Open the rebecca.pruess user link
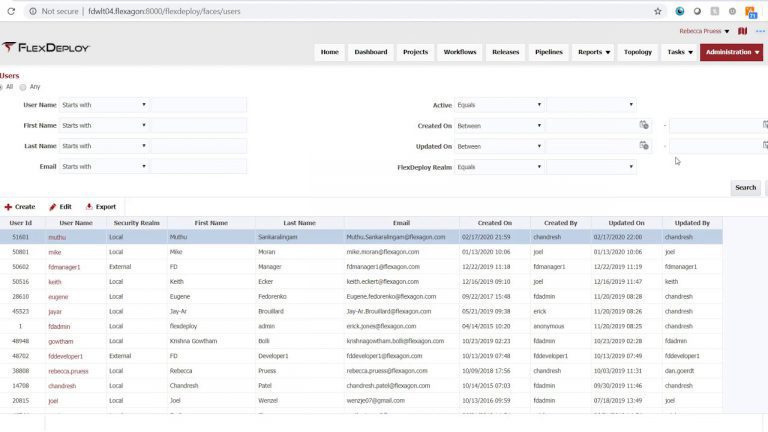Viewport: 768px width, 432px height. coord(68,371)
